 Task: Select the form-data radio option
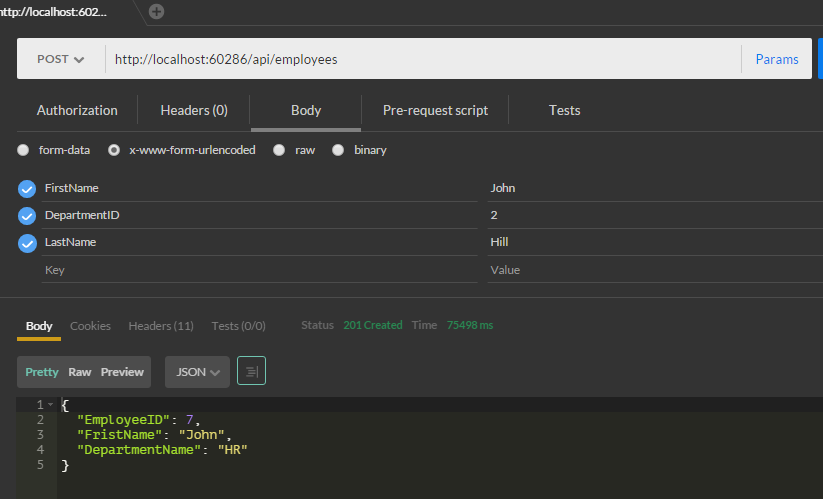[23, 150]
